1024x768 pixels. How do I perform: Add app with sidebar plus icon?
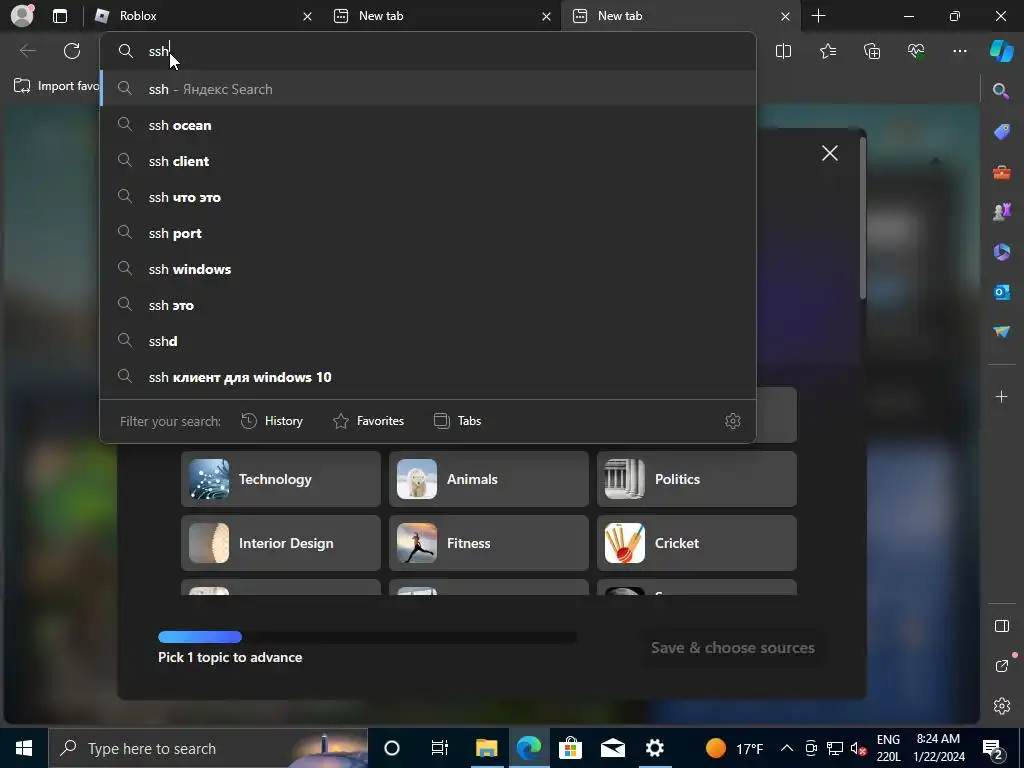1001,396
